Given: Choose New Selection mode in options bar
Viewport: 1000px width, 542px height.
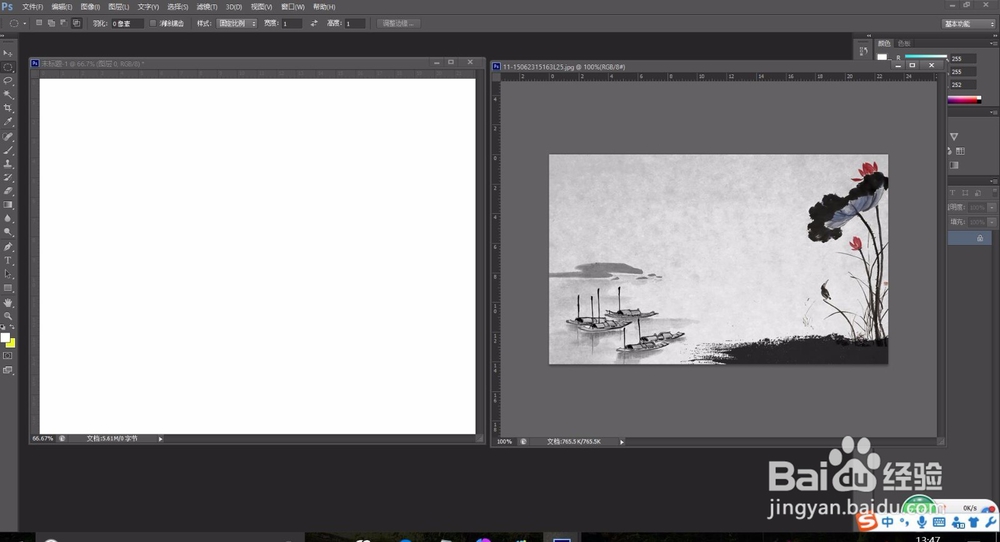Looking at the screenshot, I should [39, 23].
